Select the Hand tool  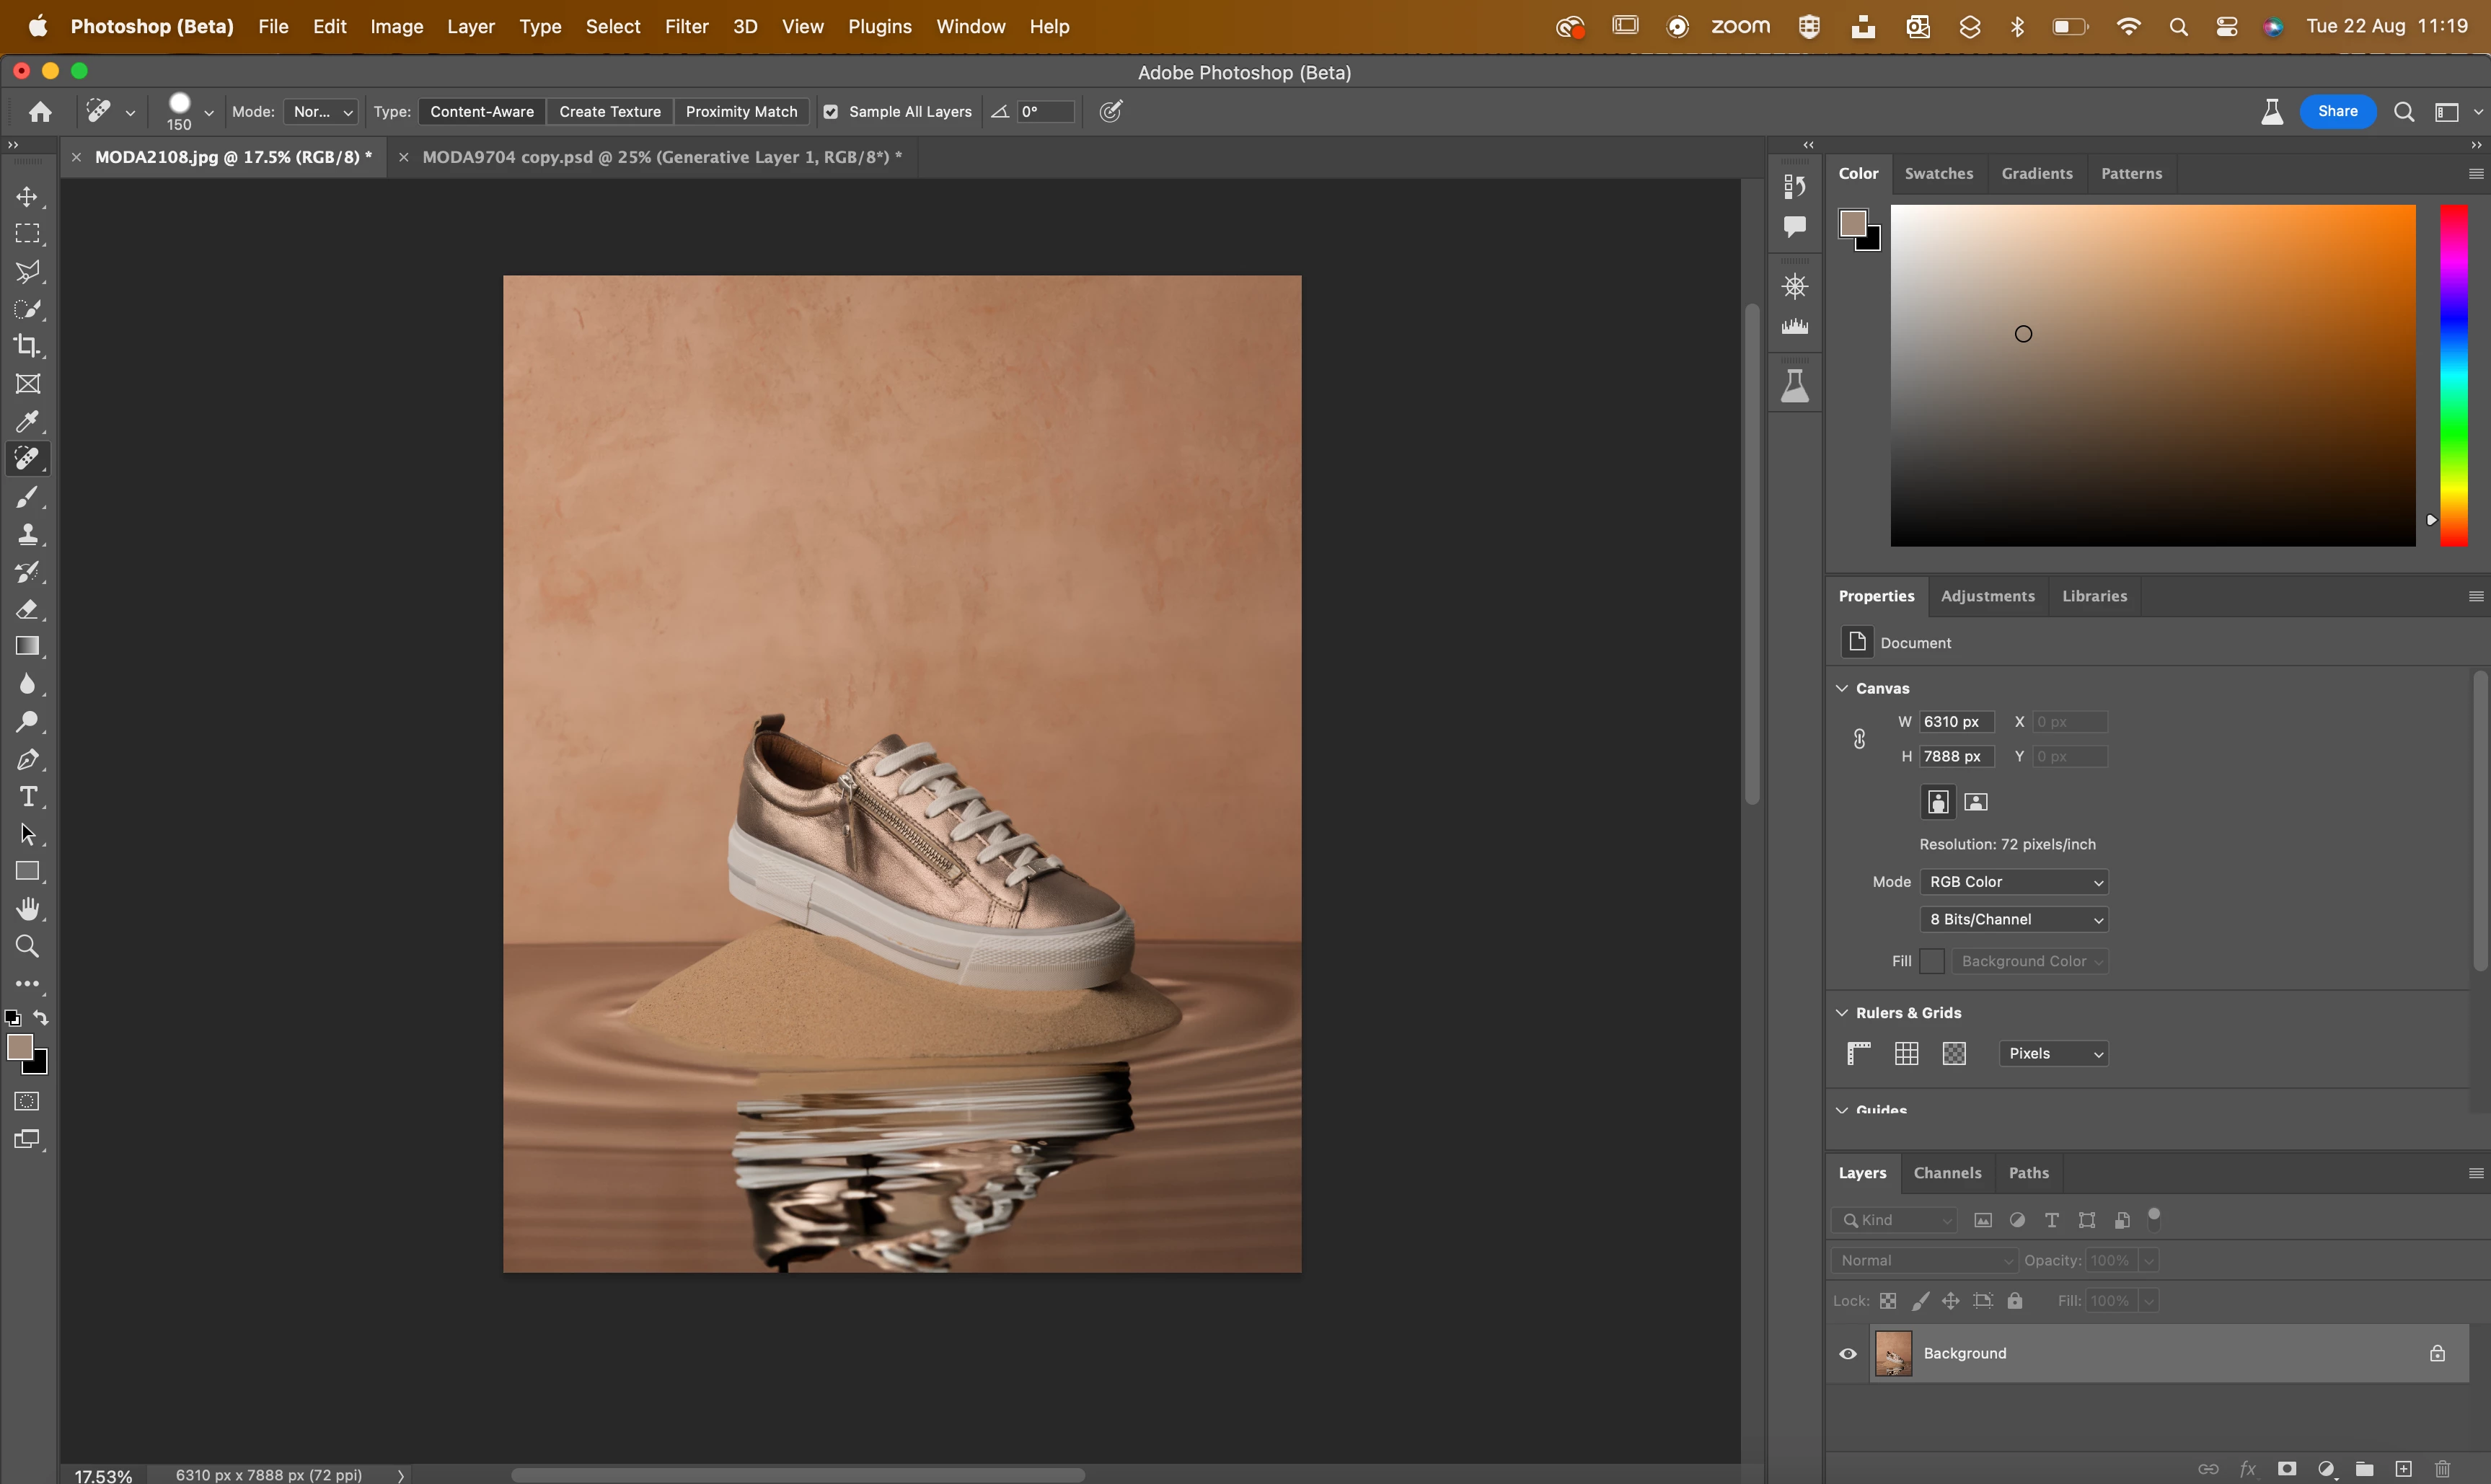pos(28,909)
